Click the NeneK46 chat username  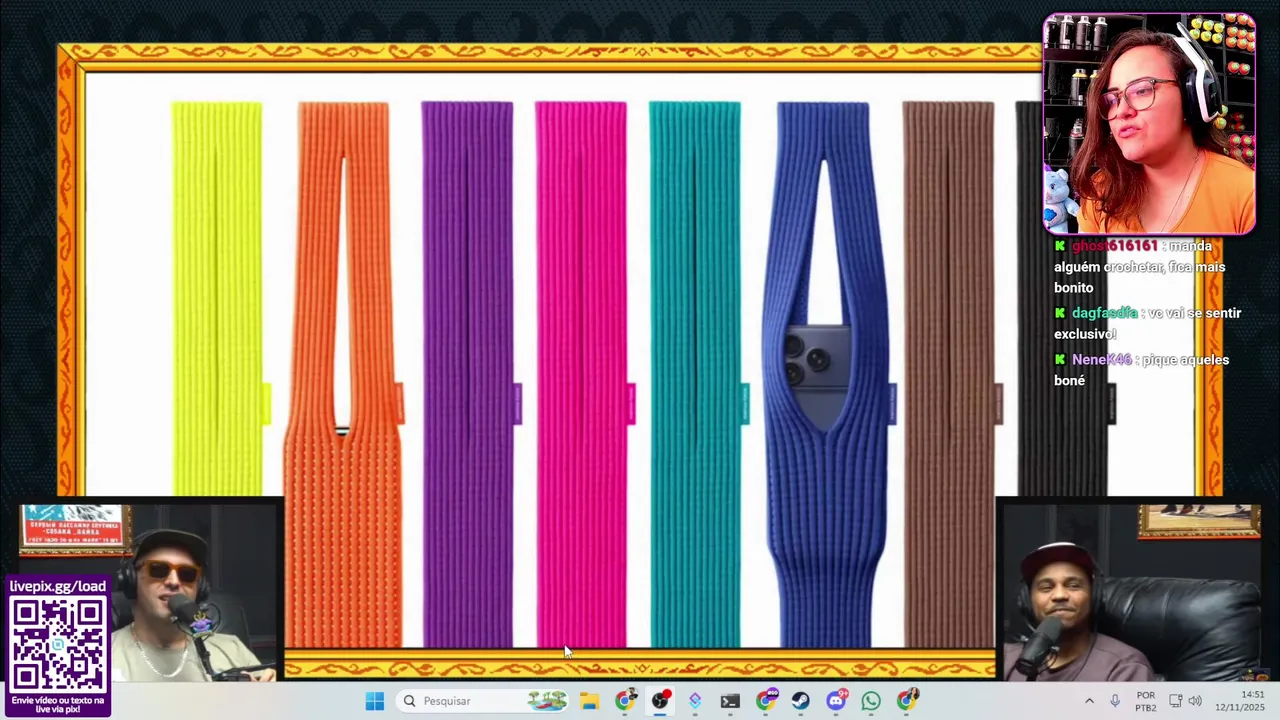pyautogui.click(x=1101, y=360)
